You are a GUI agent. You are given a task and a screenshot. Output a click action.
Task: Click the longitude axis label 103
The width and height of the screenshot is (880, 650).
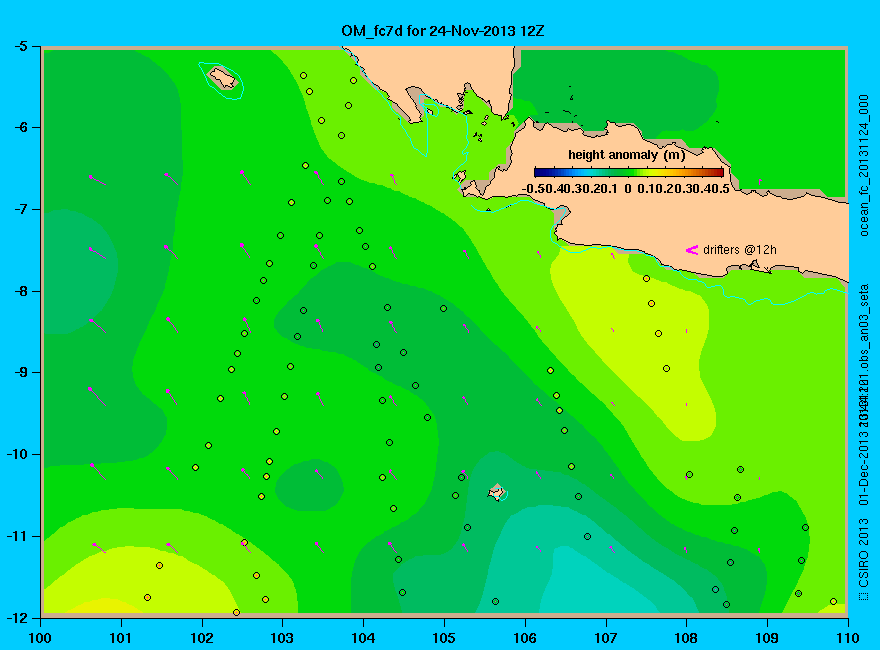coord(282,638)
